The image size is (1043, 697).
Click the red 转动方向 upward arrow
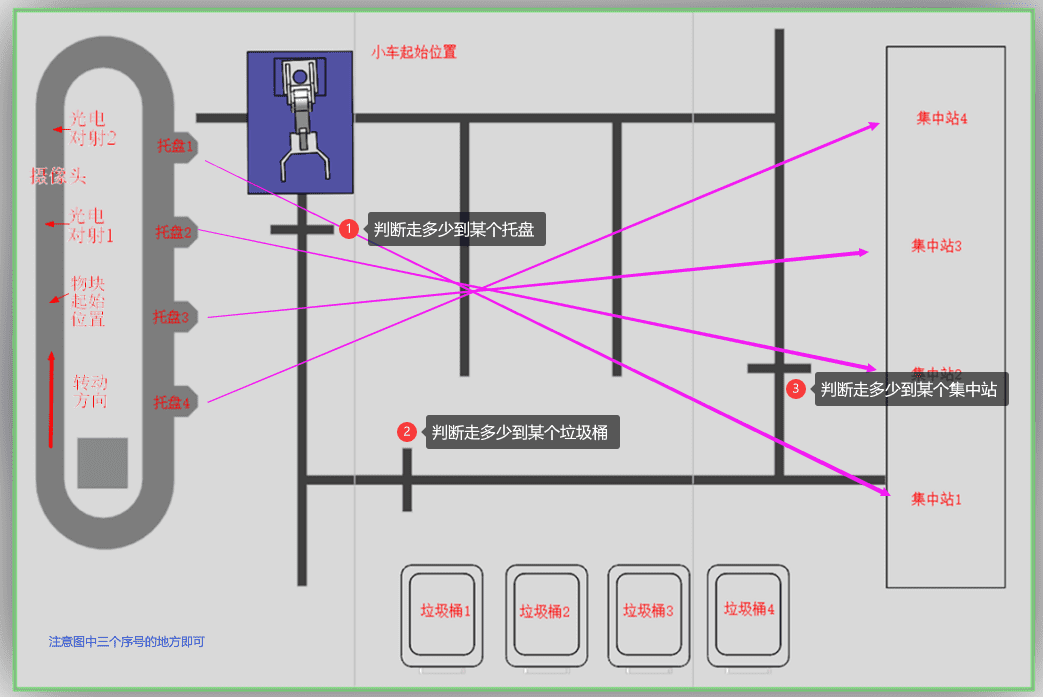[51, 398]
